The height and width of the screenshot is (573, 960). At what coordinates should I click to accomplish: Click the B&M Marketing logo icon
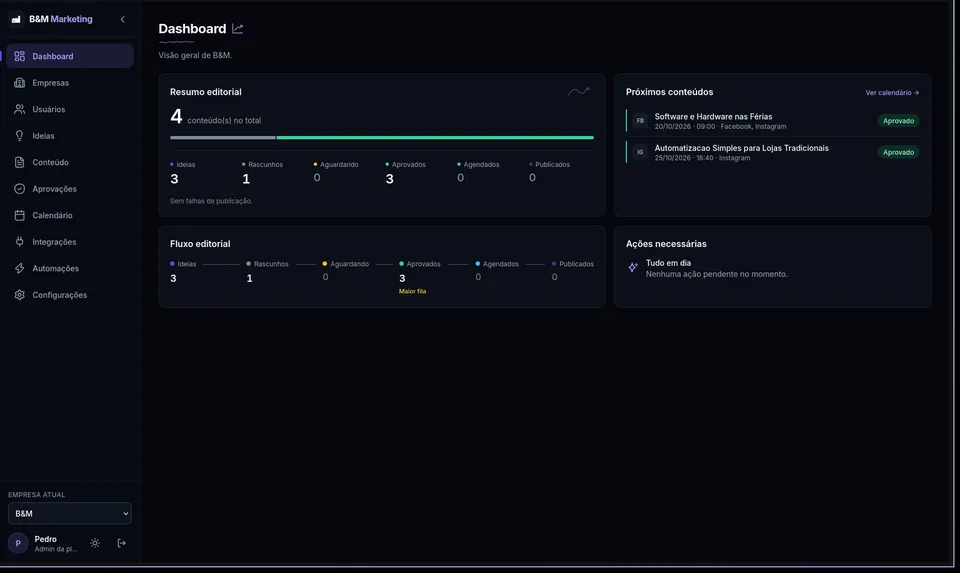[17, 20]
